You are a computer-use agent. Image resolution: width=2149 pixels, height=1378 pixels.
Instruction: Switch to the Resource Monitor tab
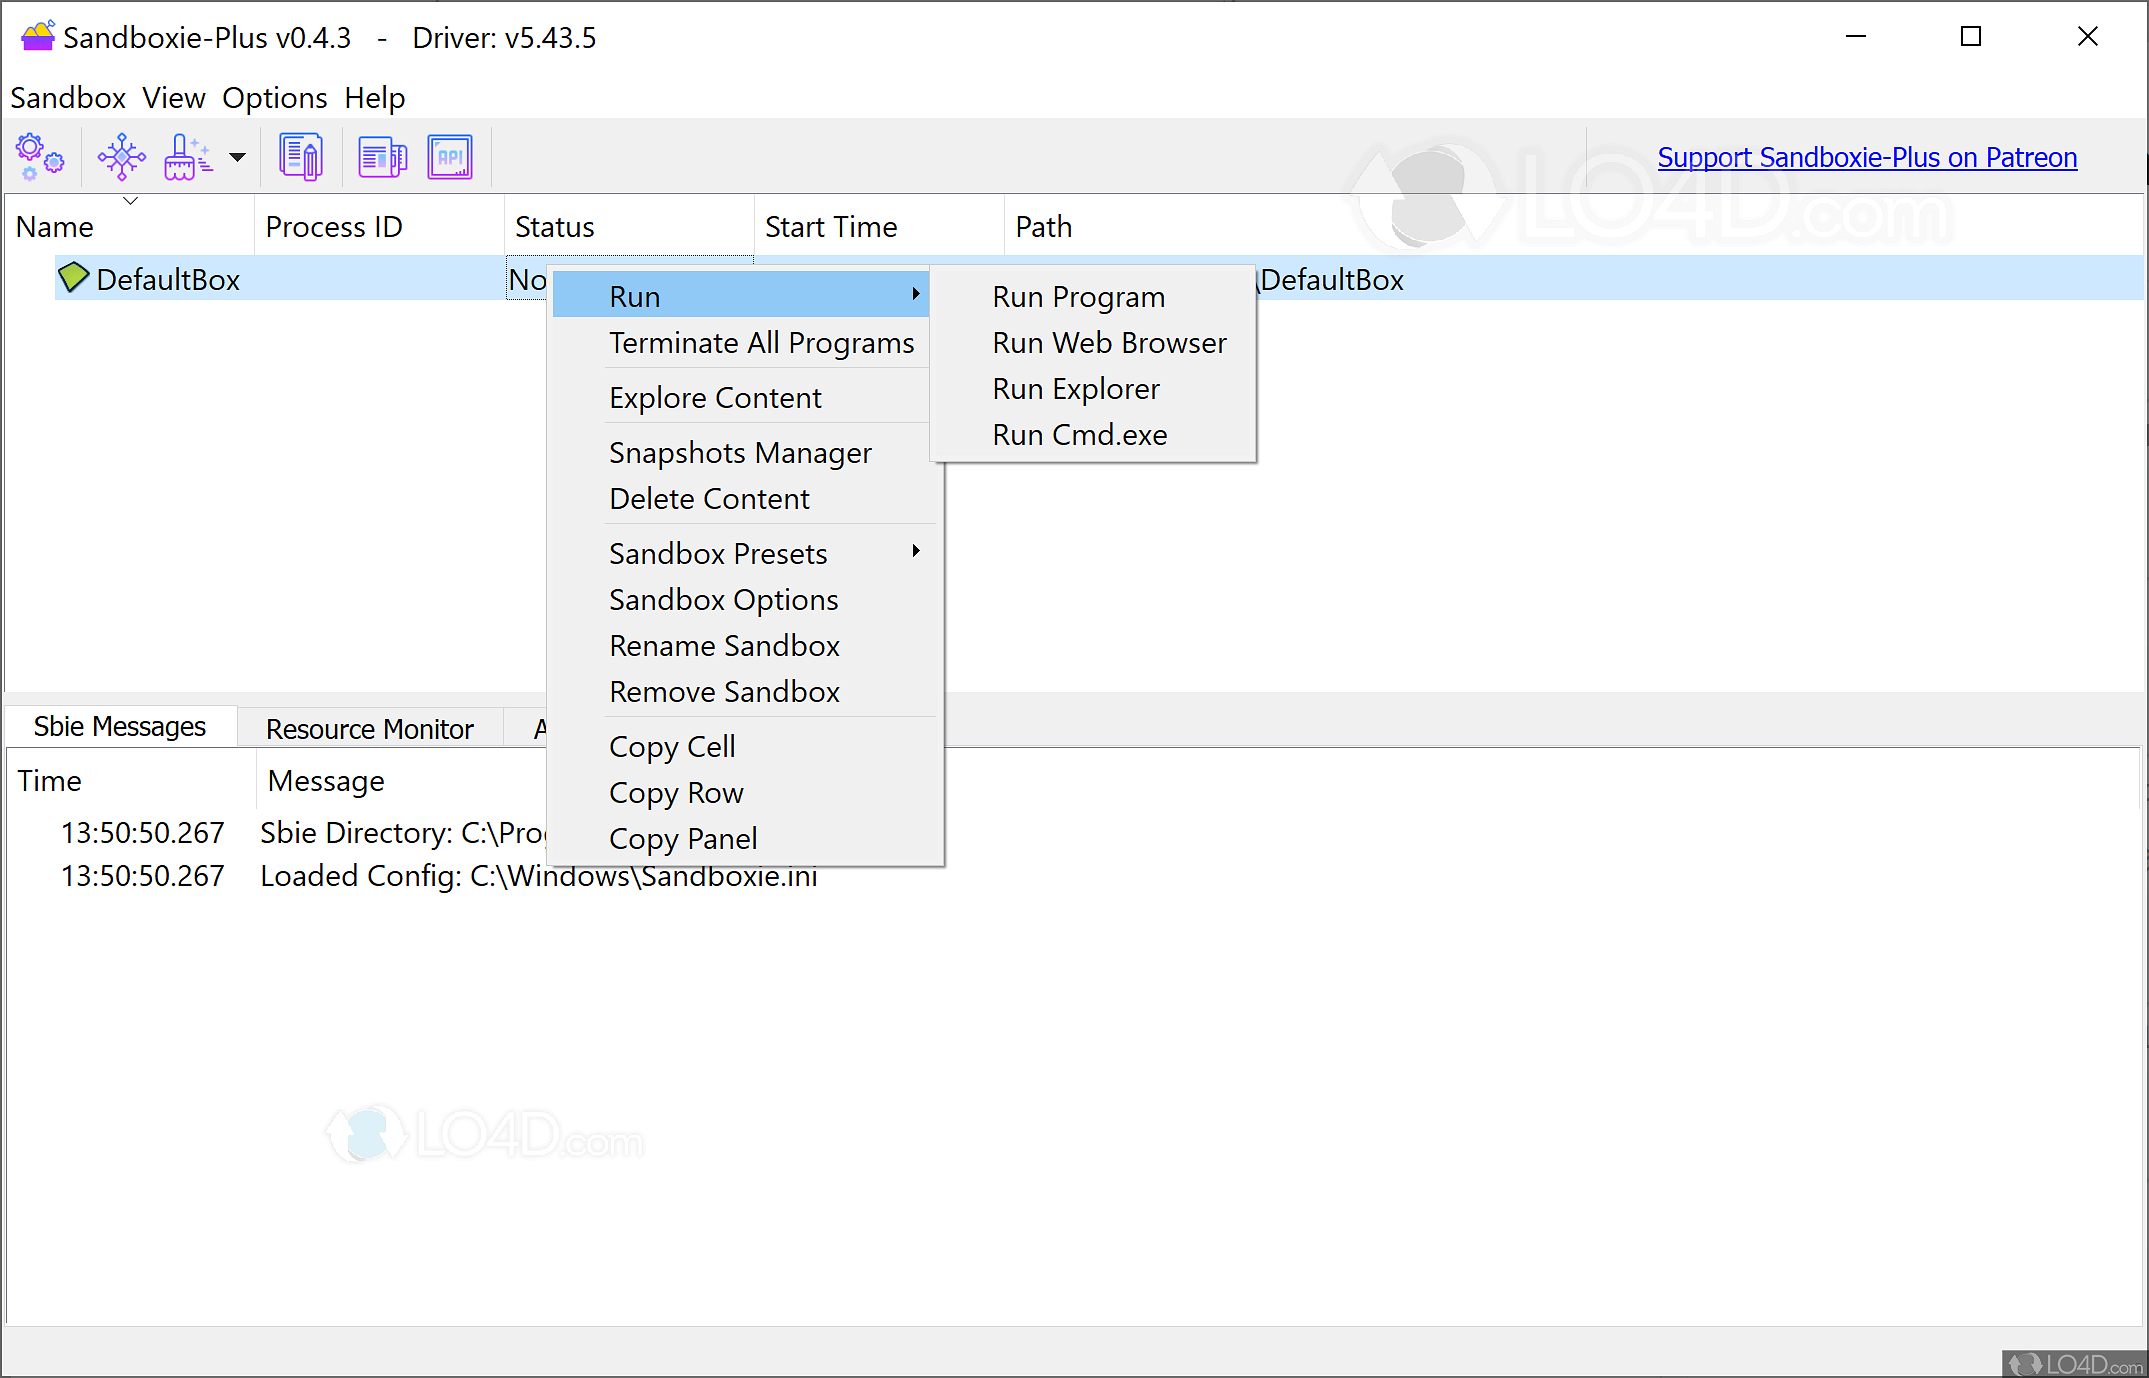click(x=368, y=727)
